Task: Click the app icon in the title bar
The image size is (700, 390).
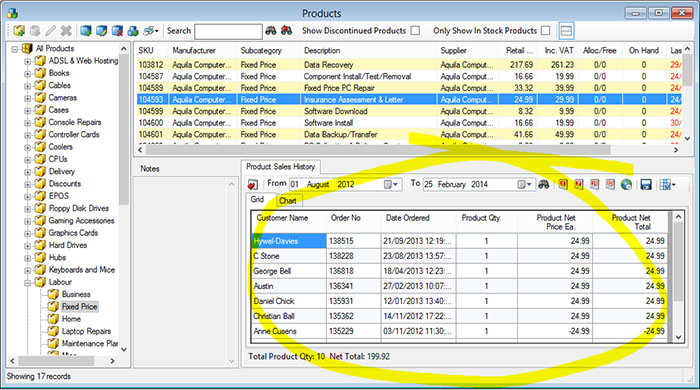Action: point(12,13)
